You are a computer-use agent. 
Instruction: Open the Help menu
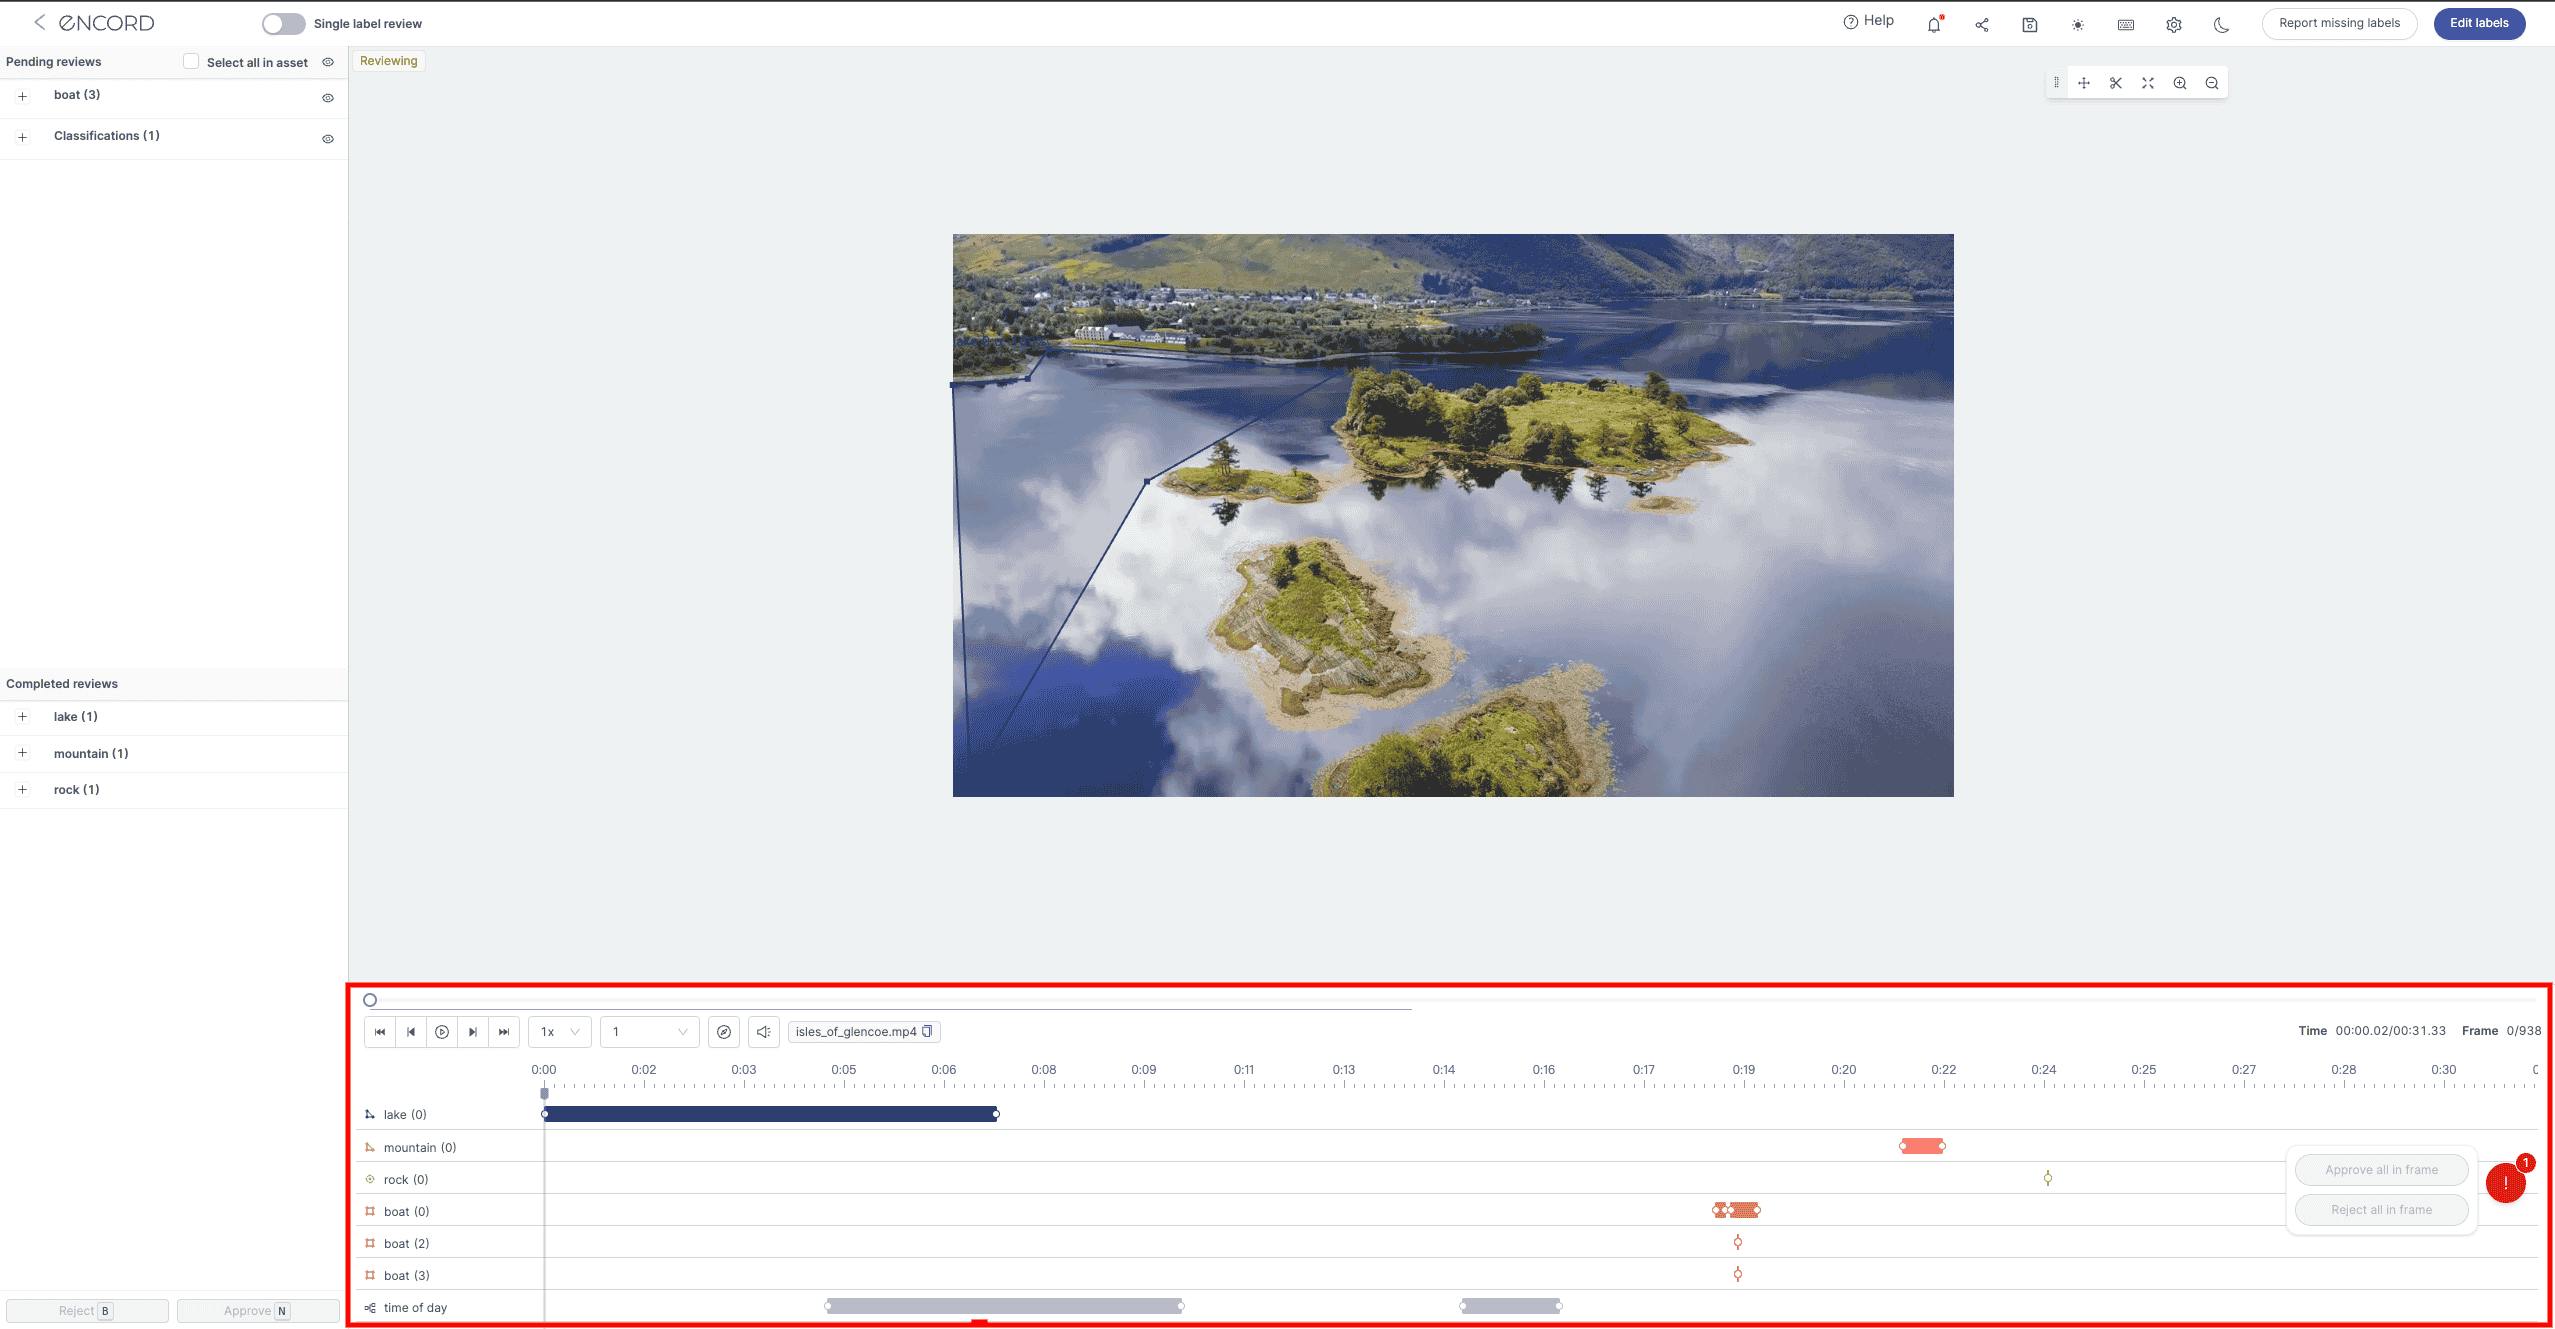(x=1868, y=21)
